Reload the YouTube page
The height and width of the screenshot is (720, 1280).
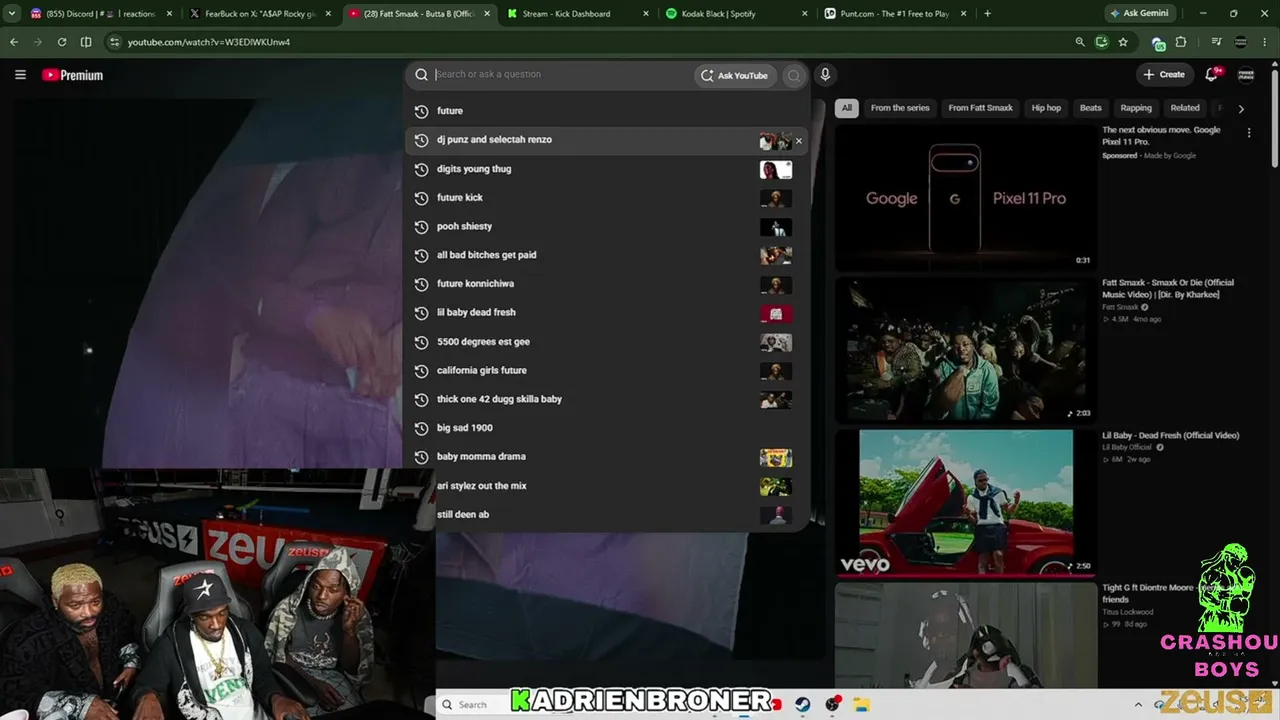coord(62,42)
